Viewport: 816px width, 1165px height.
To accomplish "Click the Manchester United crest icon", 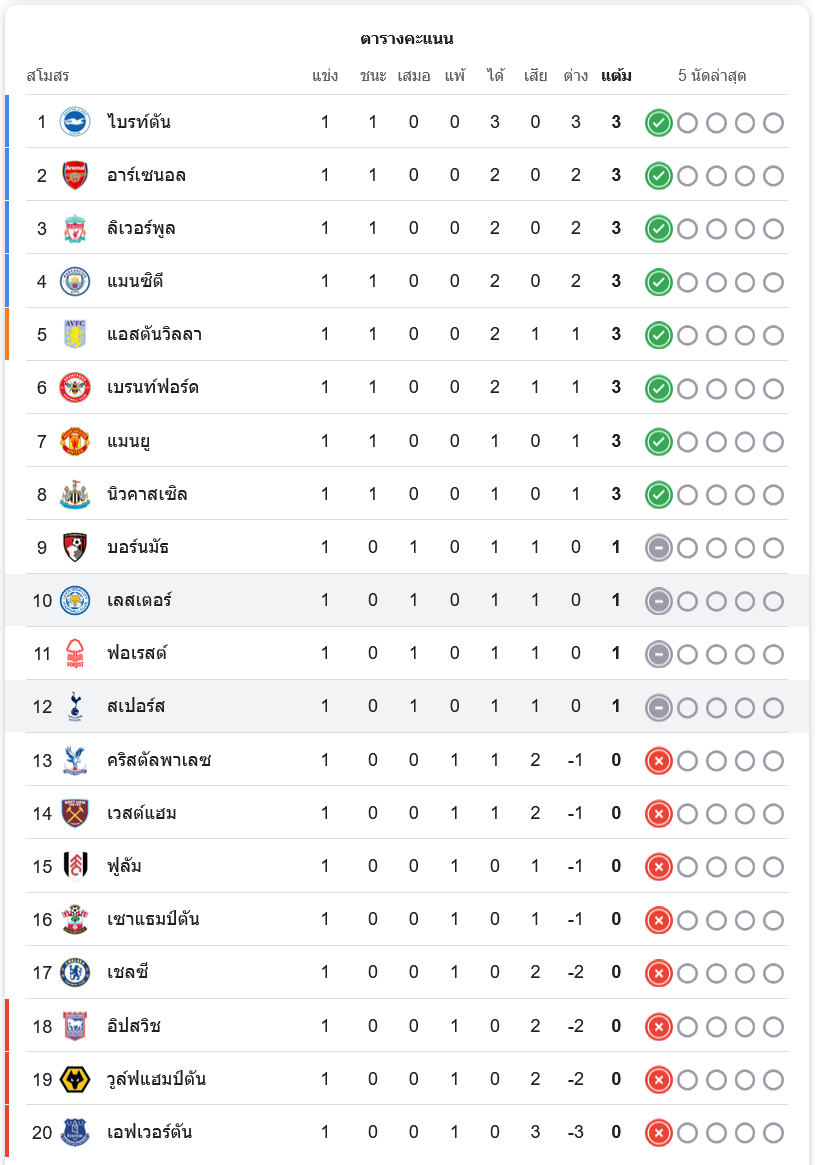I will [x=75, y=440].
